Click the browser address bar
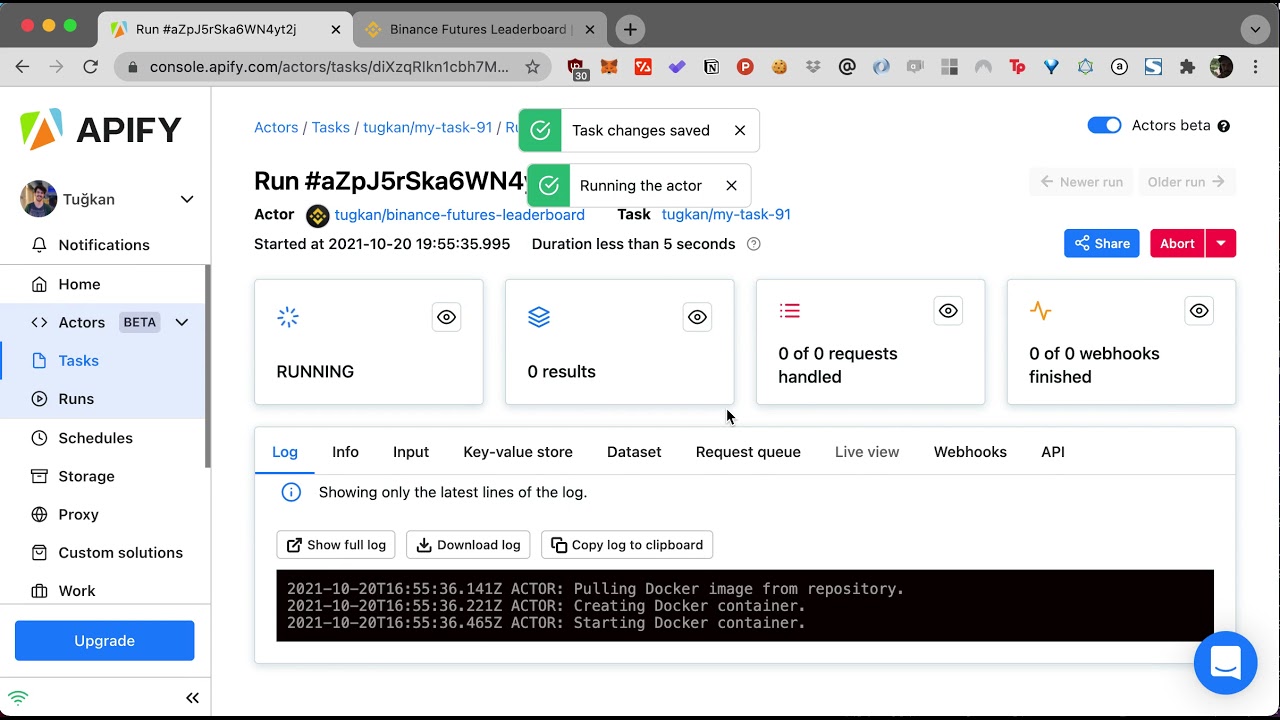Viewport: 1280px width, 720px height. (x=330, y=67)
